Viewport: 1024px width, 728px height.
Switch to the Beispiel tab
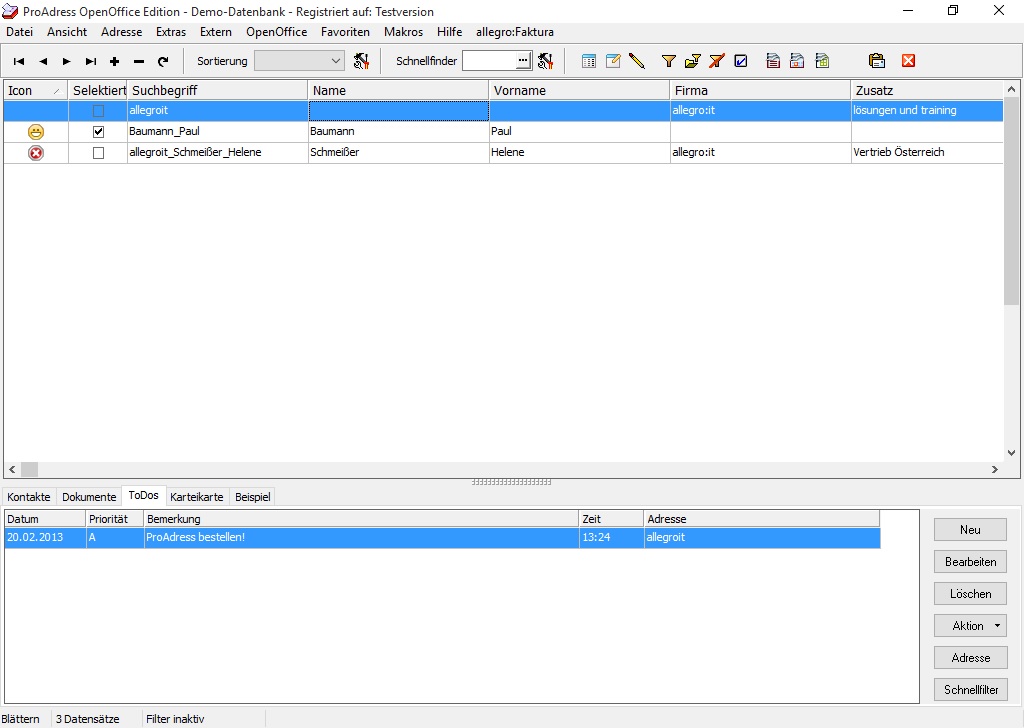(x=253, y=497)
